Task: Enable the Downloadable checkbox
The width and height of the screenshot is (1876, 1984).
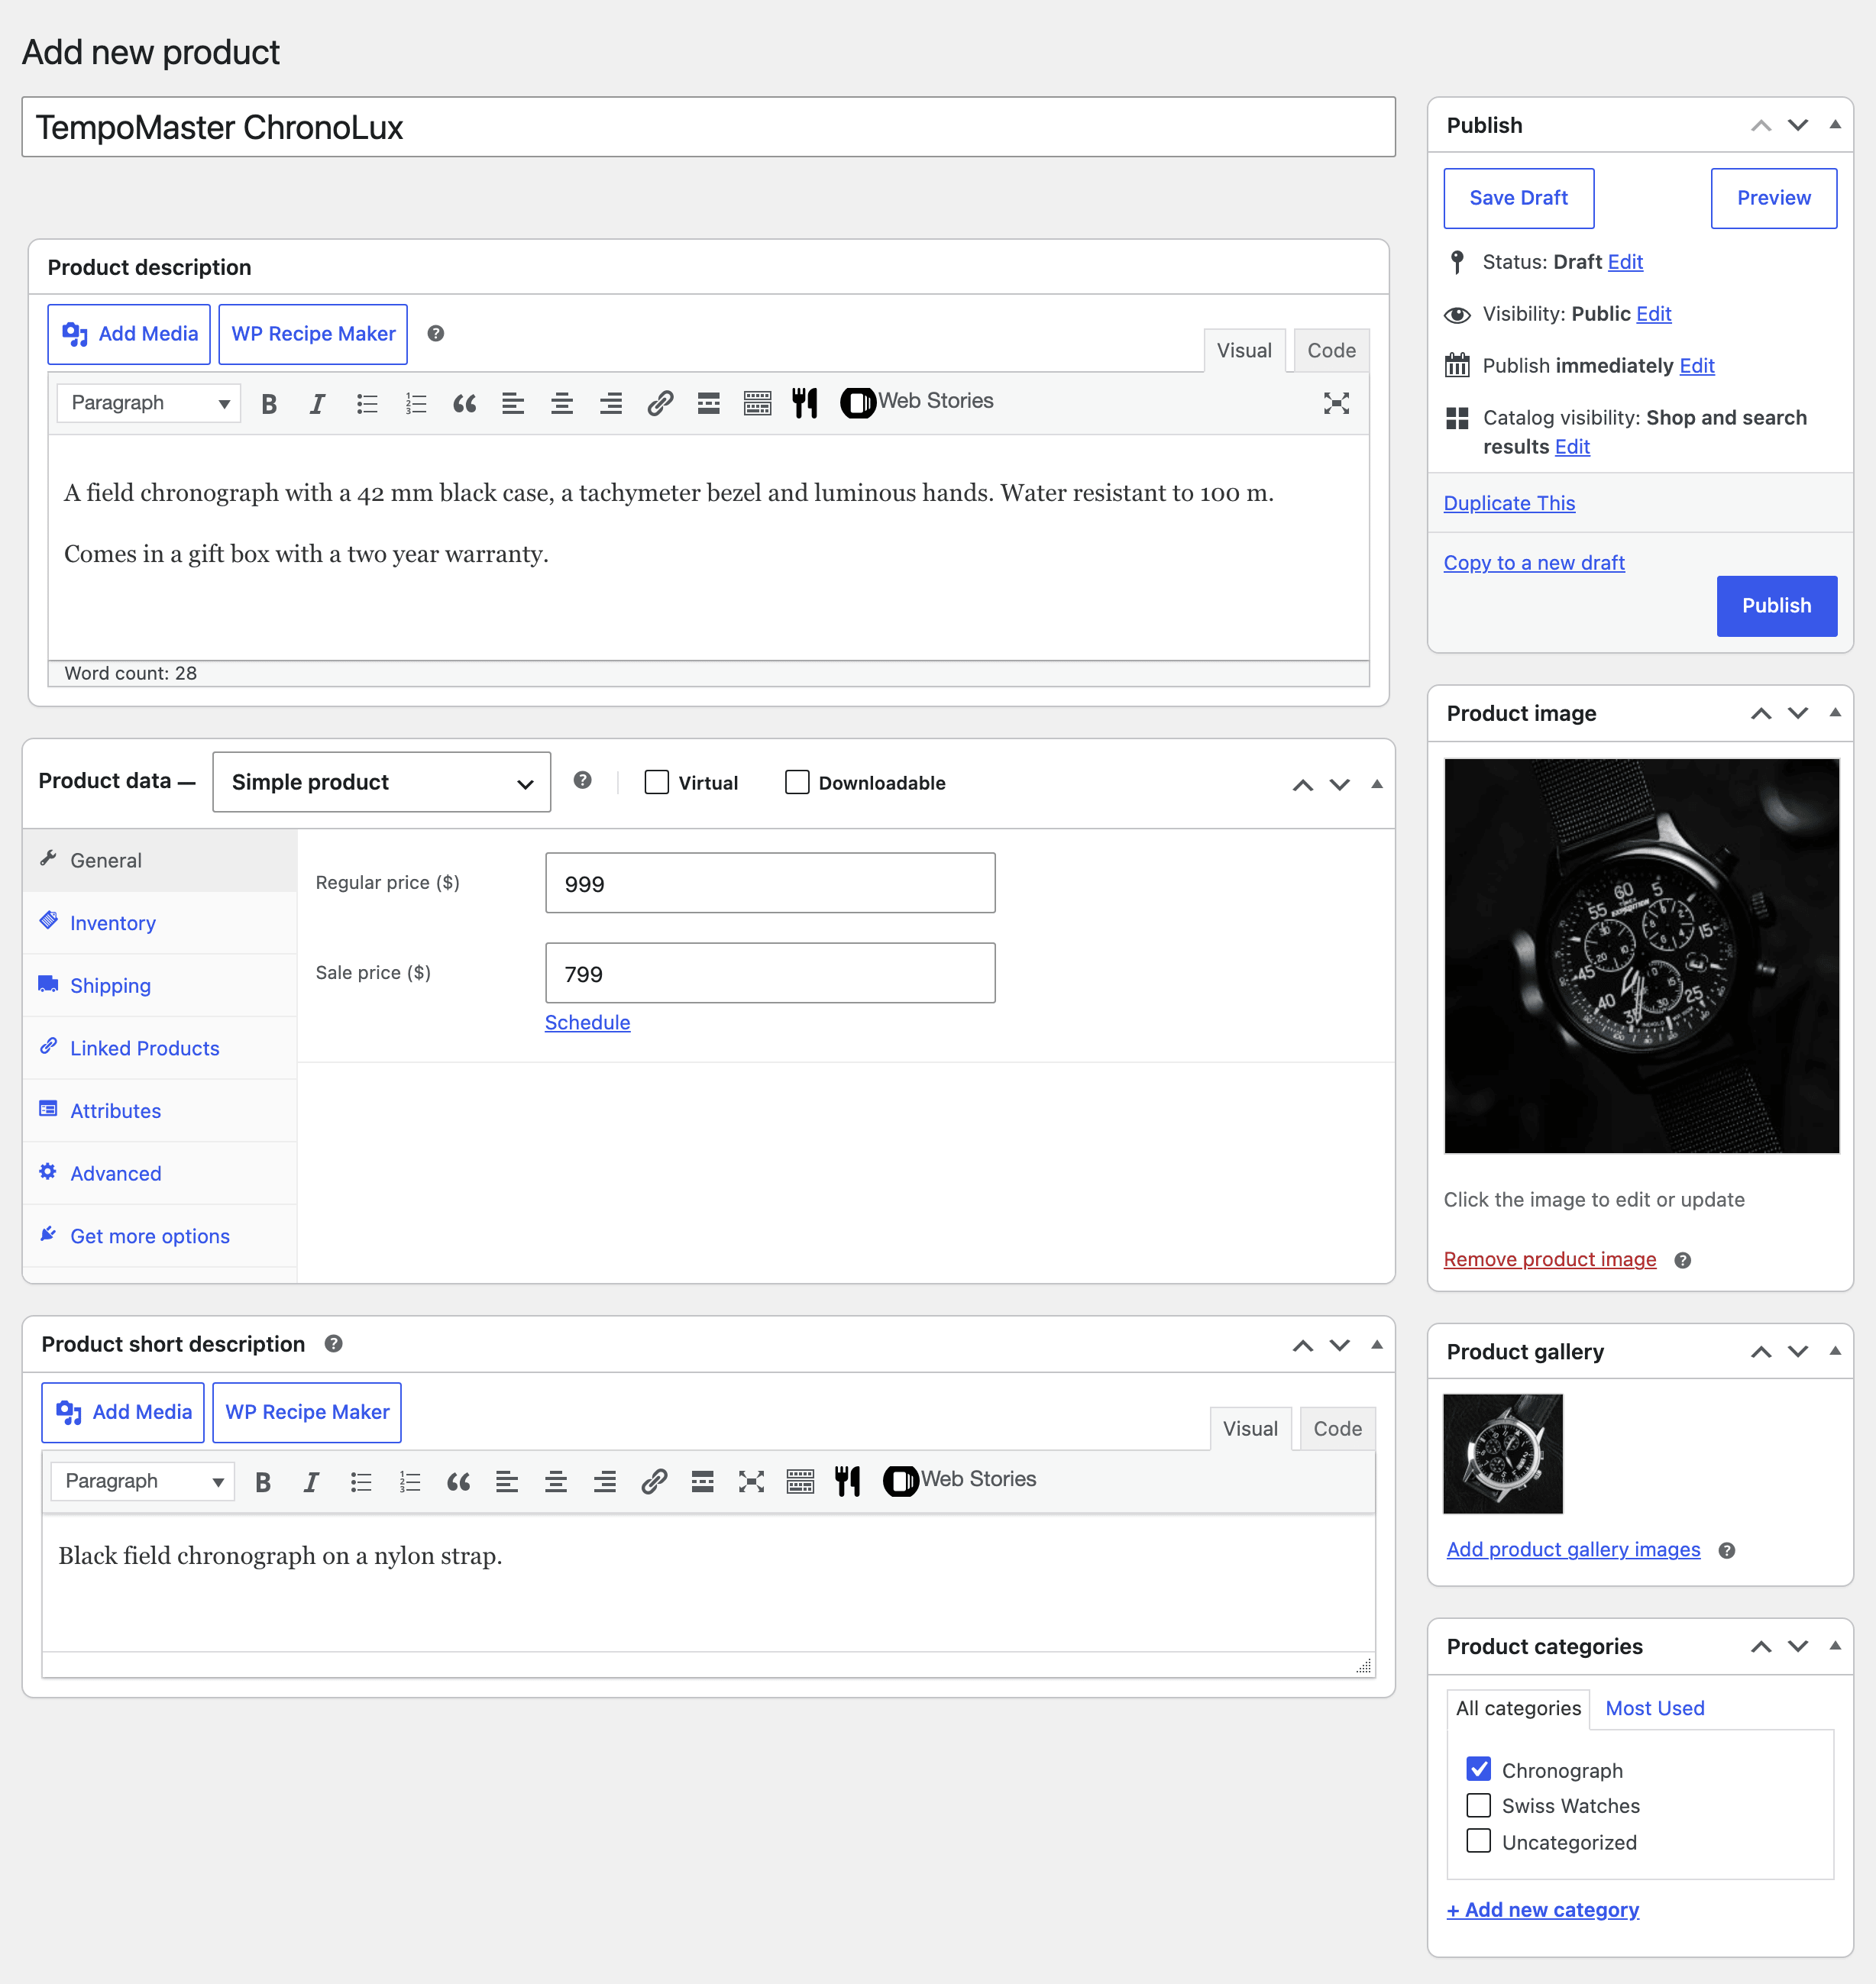Action: coord(797,782)
